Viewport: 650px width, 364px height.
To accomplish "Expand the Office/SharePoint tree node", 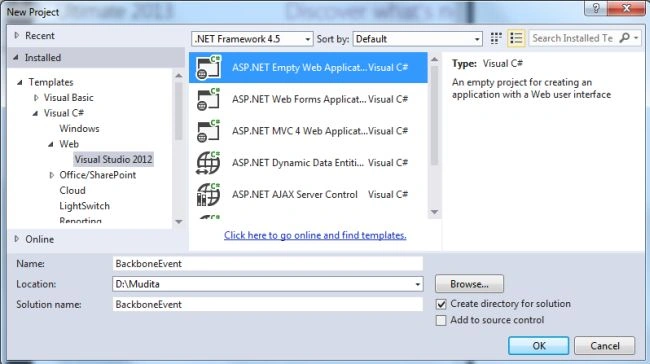I will [51, 175].
